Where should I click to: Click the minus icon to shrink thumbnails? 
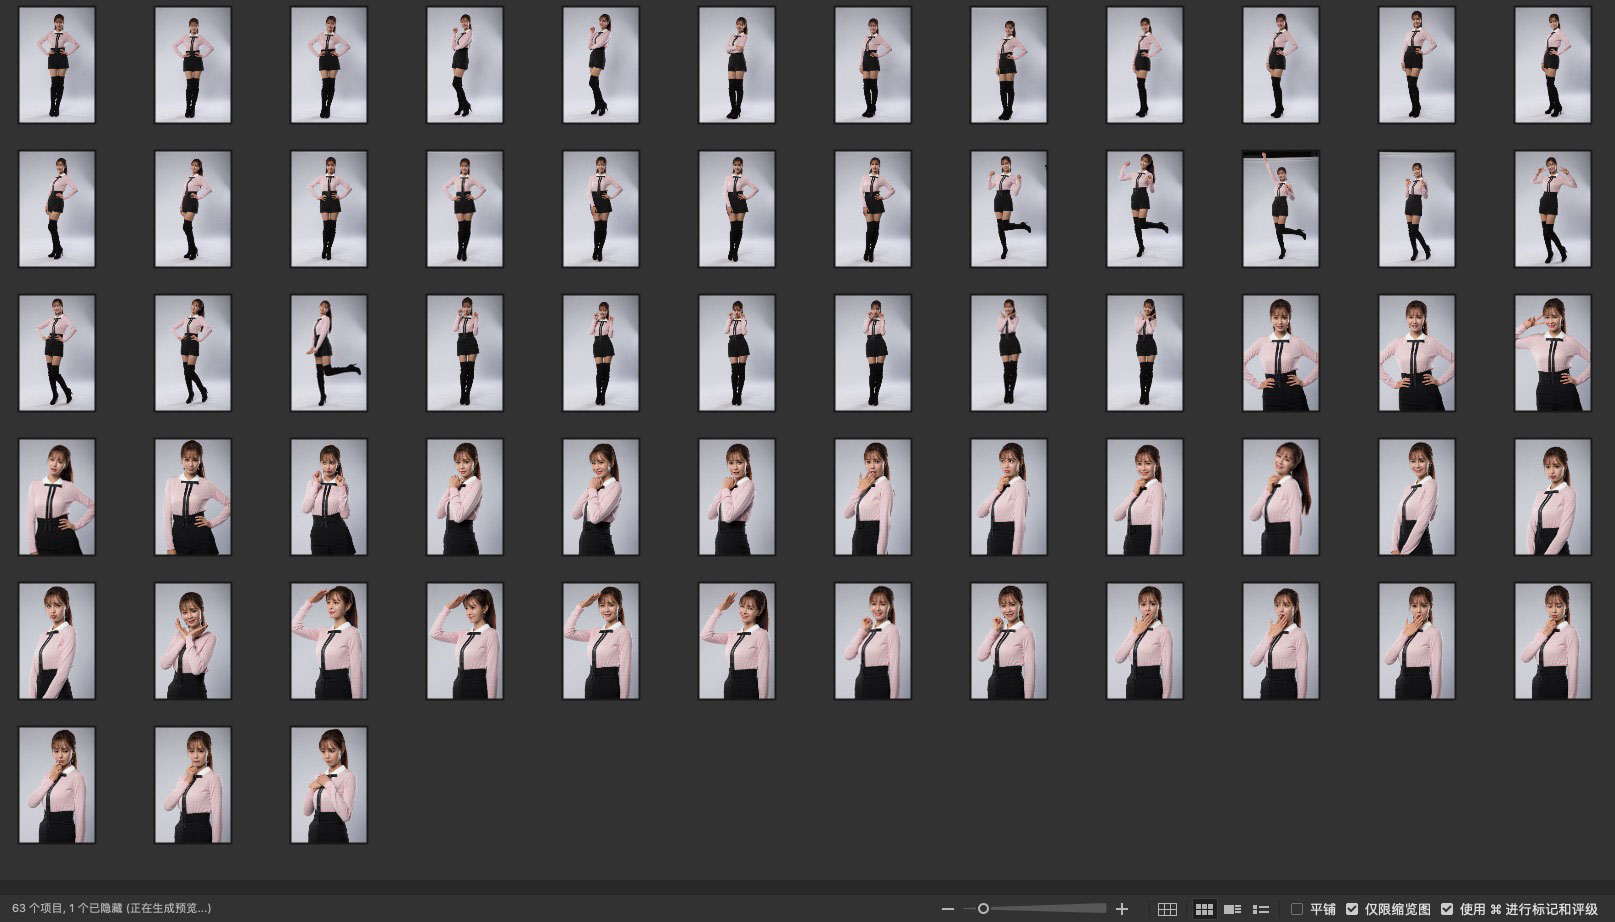[947, 909]
